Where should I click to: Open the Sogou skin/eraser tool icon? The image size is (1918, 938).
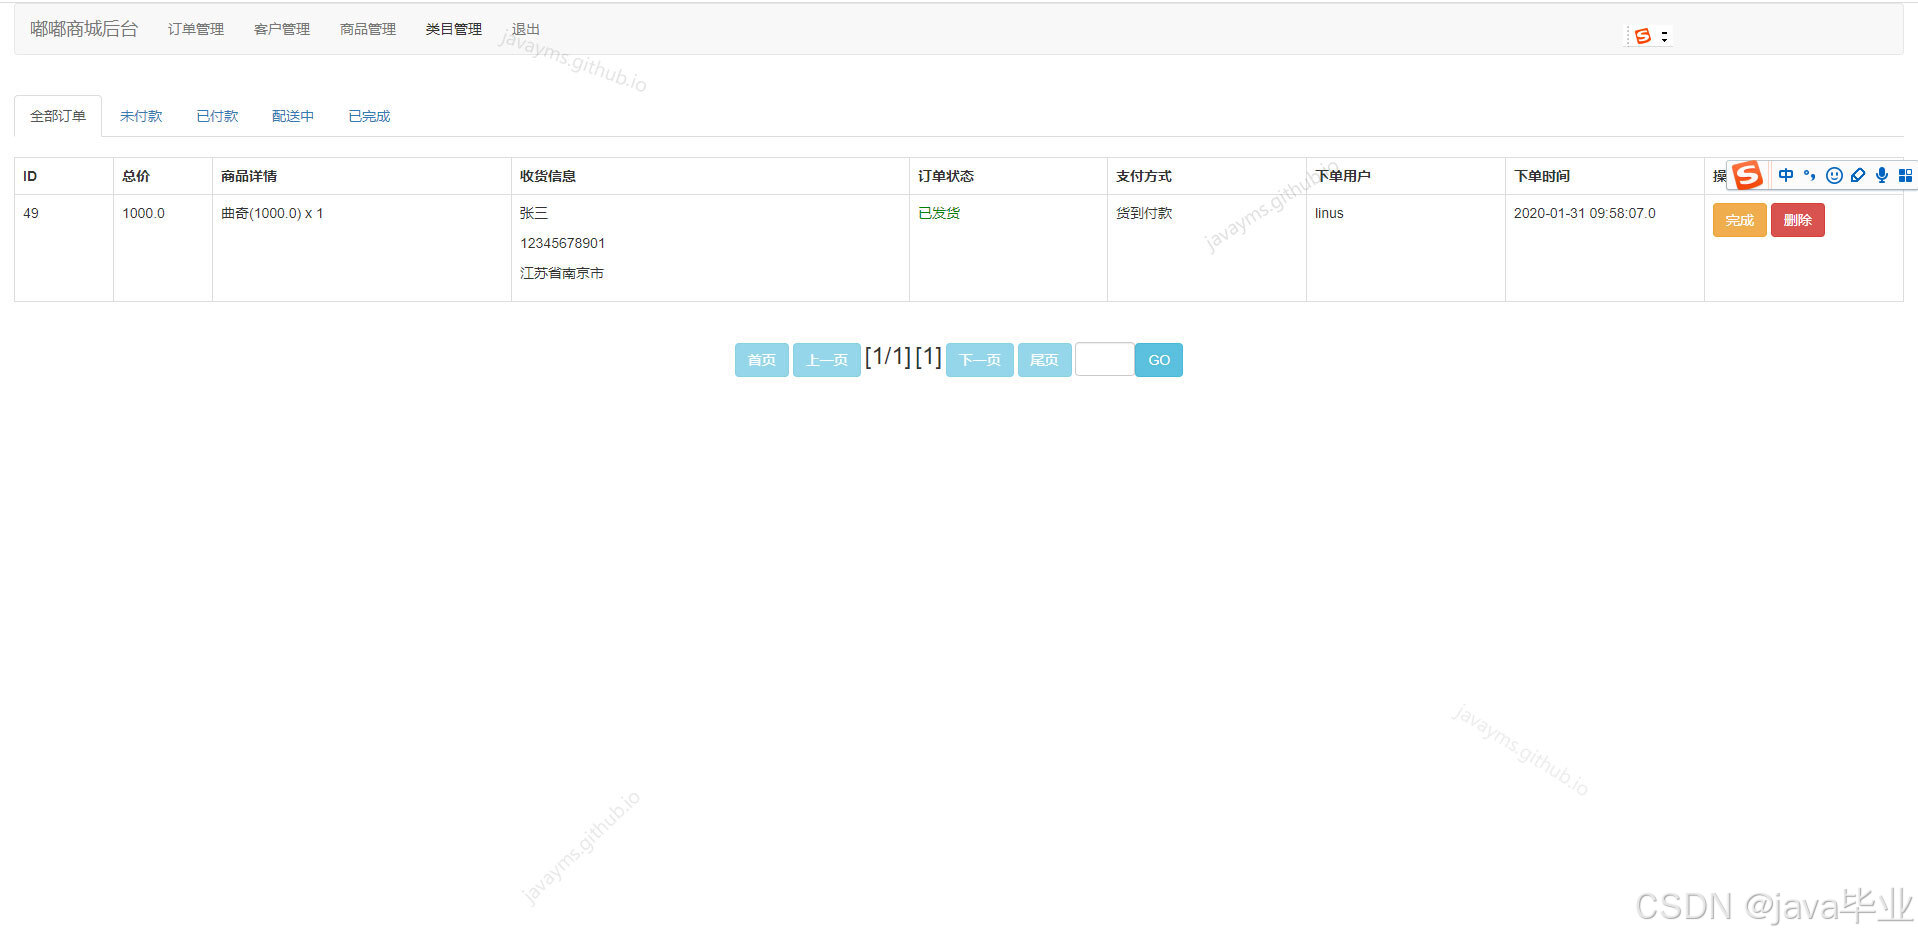pyautogui.click(x=1858, y=175)
